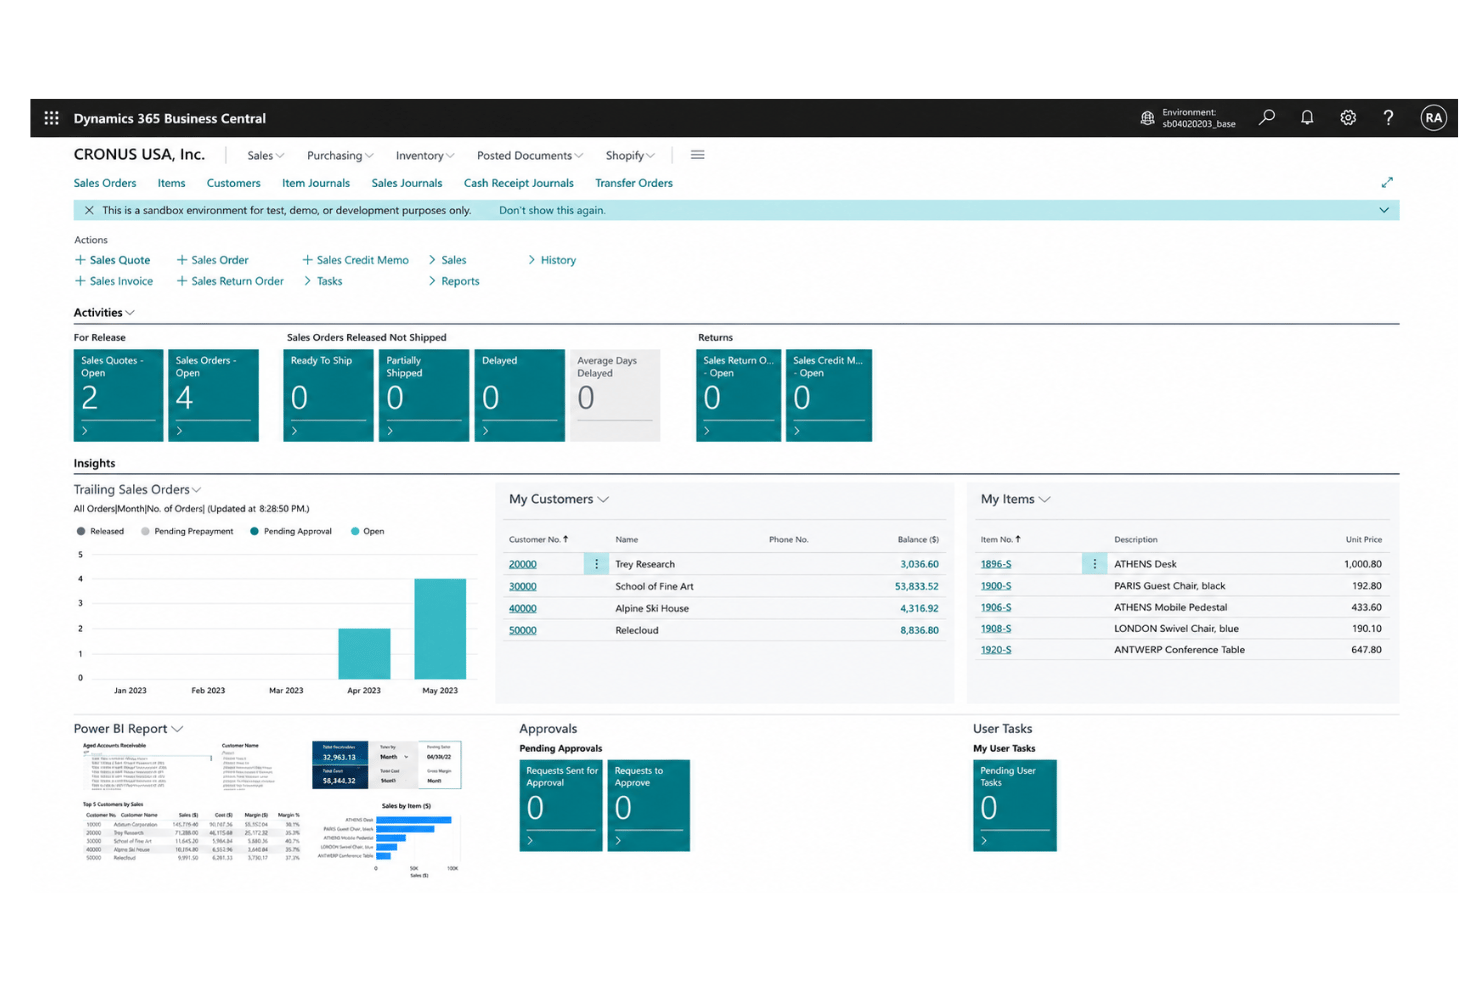Click the arrow on Ready To Ship tile
1480x987 pixels.
[295, 431]
